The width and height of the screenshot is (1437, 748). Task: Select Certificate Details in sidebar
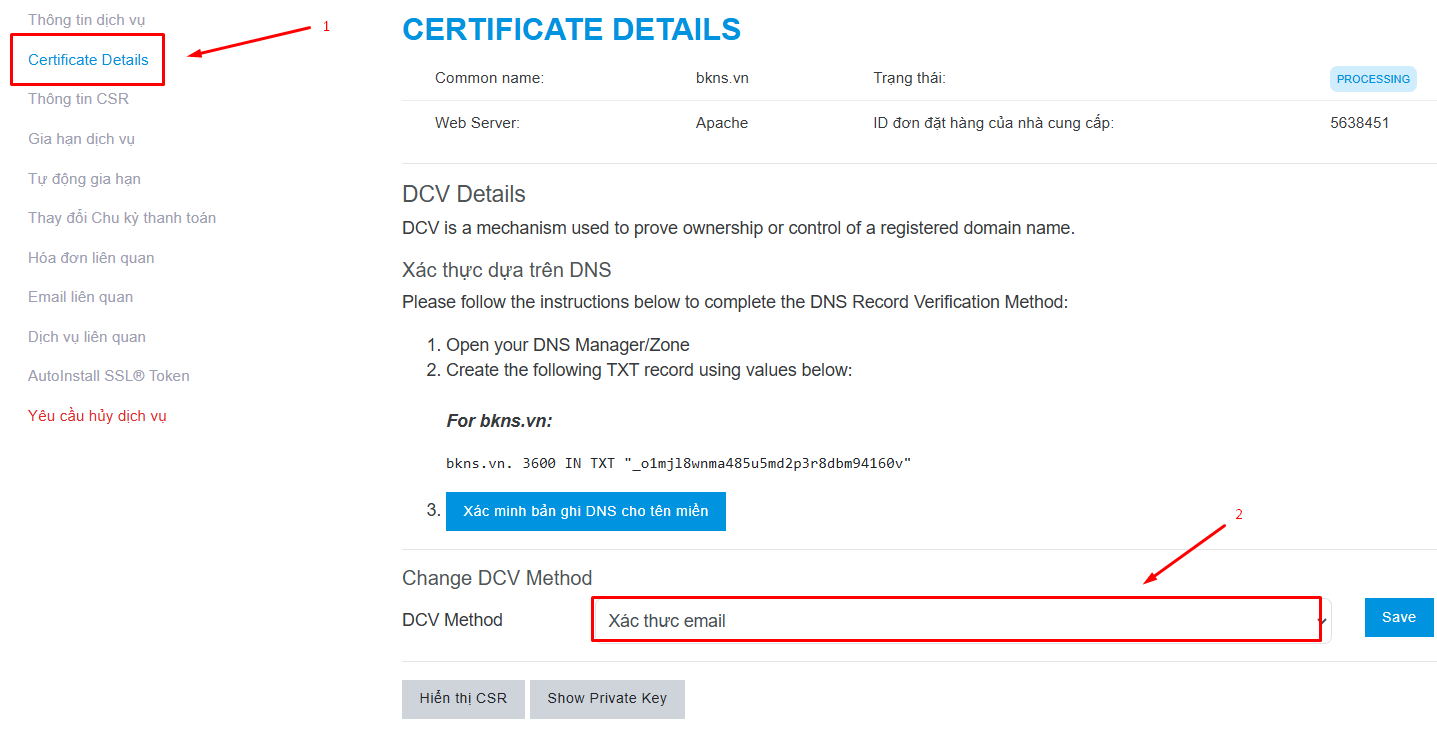88,60
